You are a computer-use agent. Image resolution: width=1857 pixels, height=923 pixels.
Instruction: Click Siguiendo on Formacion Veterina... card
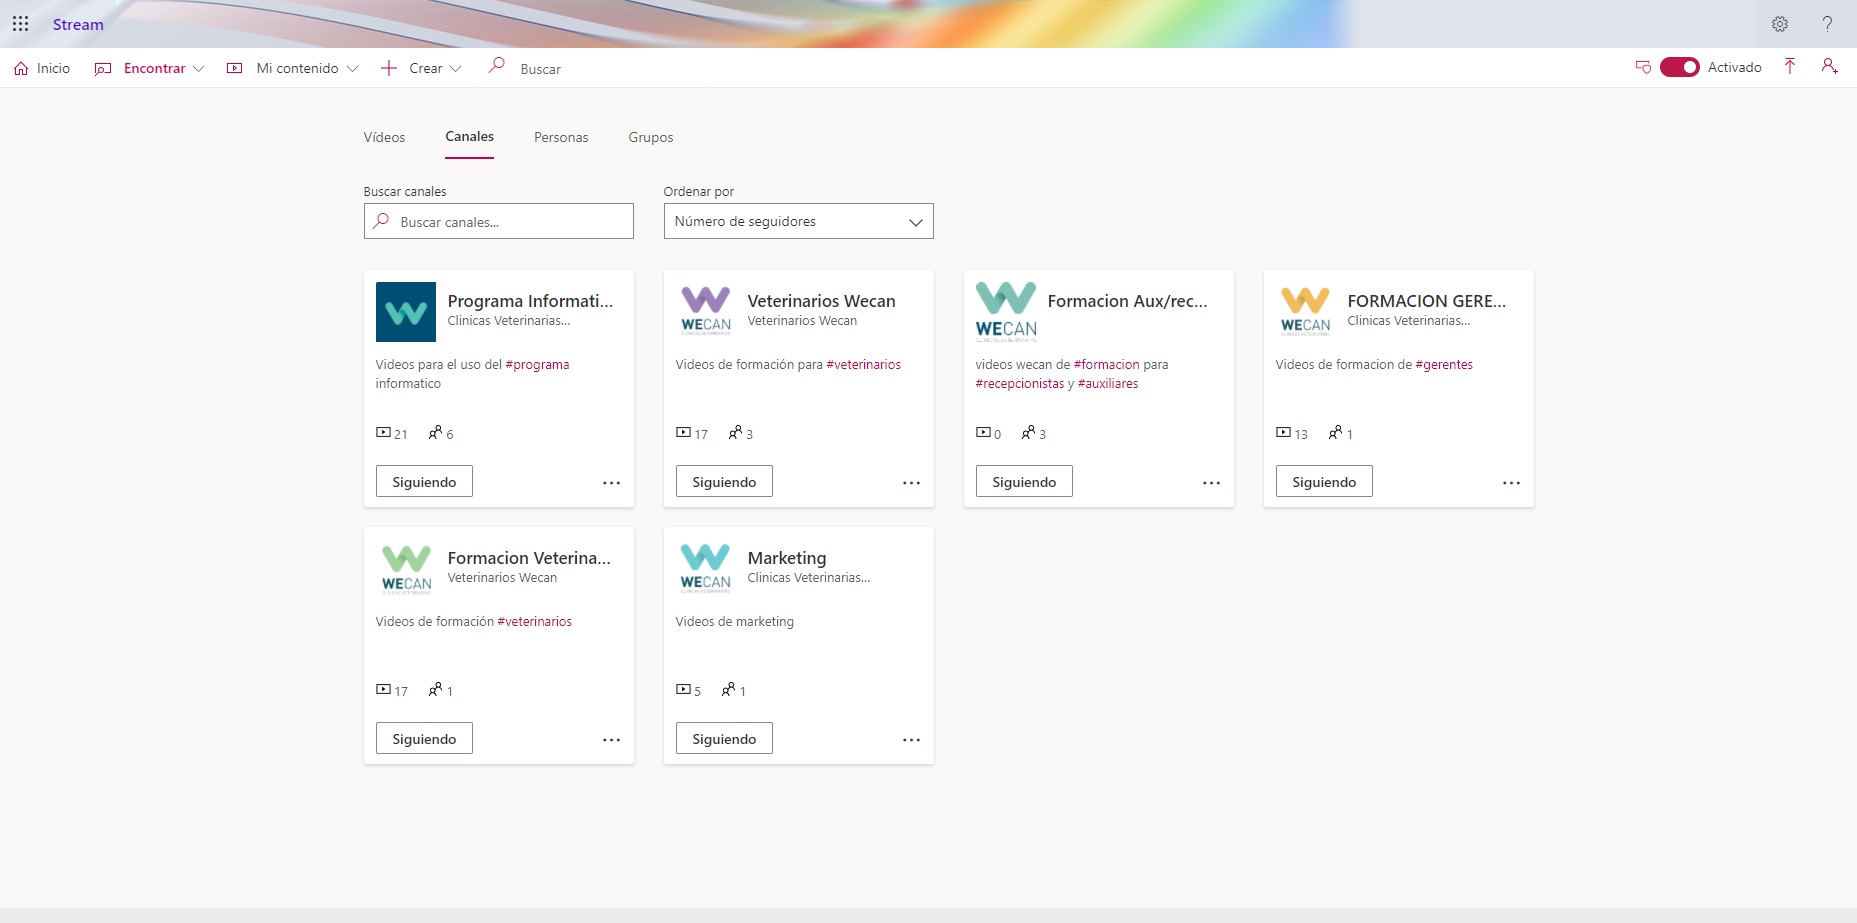424,738
